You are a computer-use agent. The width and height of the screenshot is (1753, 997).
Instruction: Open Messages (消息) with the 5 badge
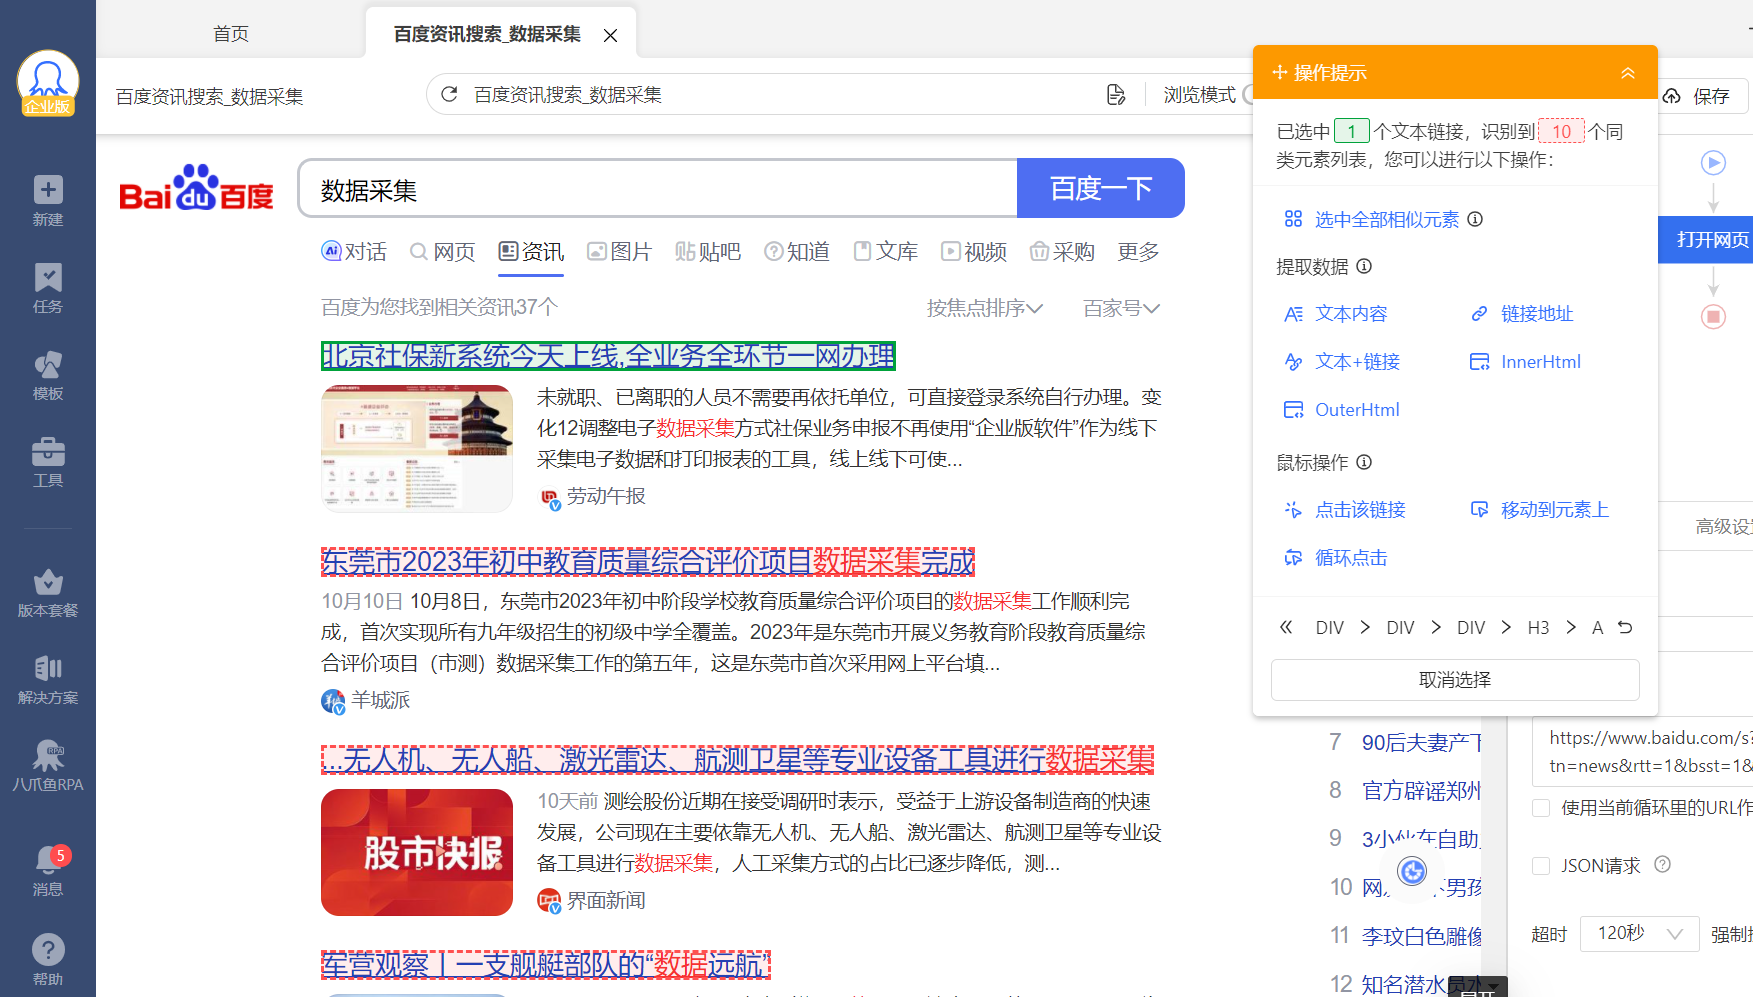click(48, 871)
